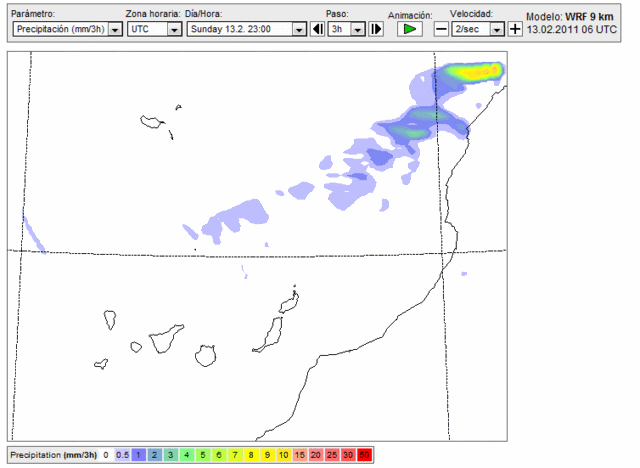The image size is (640, 468).
Task: Click the 10 mm legend swatch
Action: (x=283, y=455)
